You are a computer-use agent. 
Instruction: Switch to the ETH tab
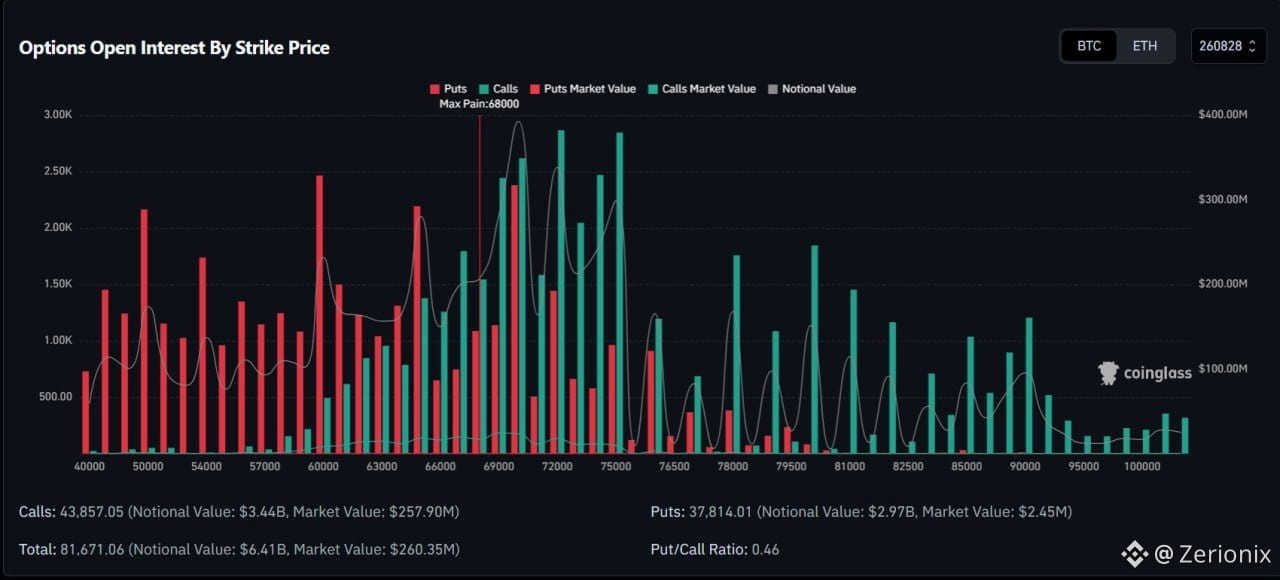[1145, 46]
